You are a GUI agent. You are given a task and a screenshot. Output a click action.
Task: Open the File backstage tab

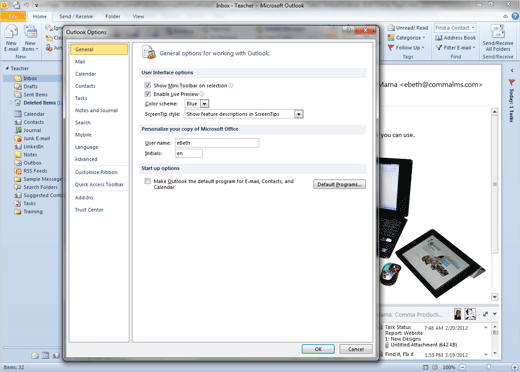pos(13,16)
